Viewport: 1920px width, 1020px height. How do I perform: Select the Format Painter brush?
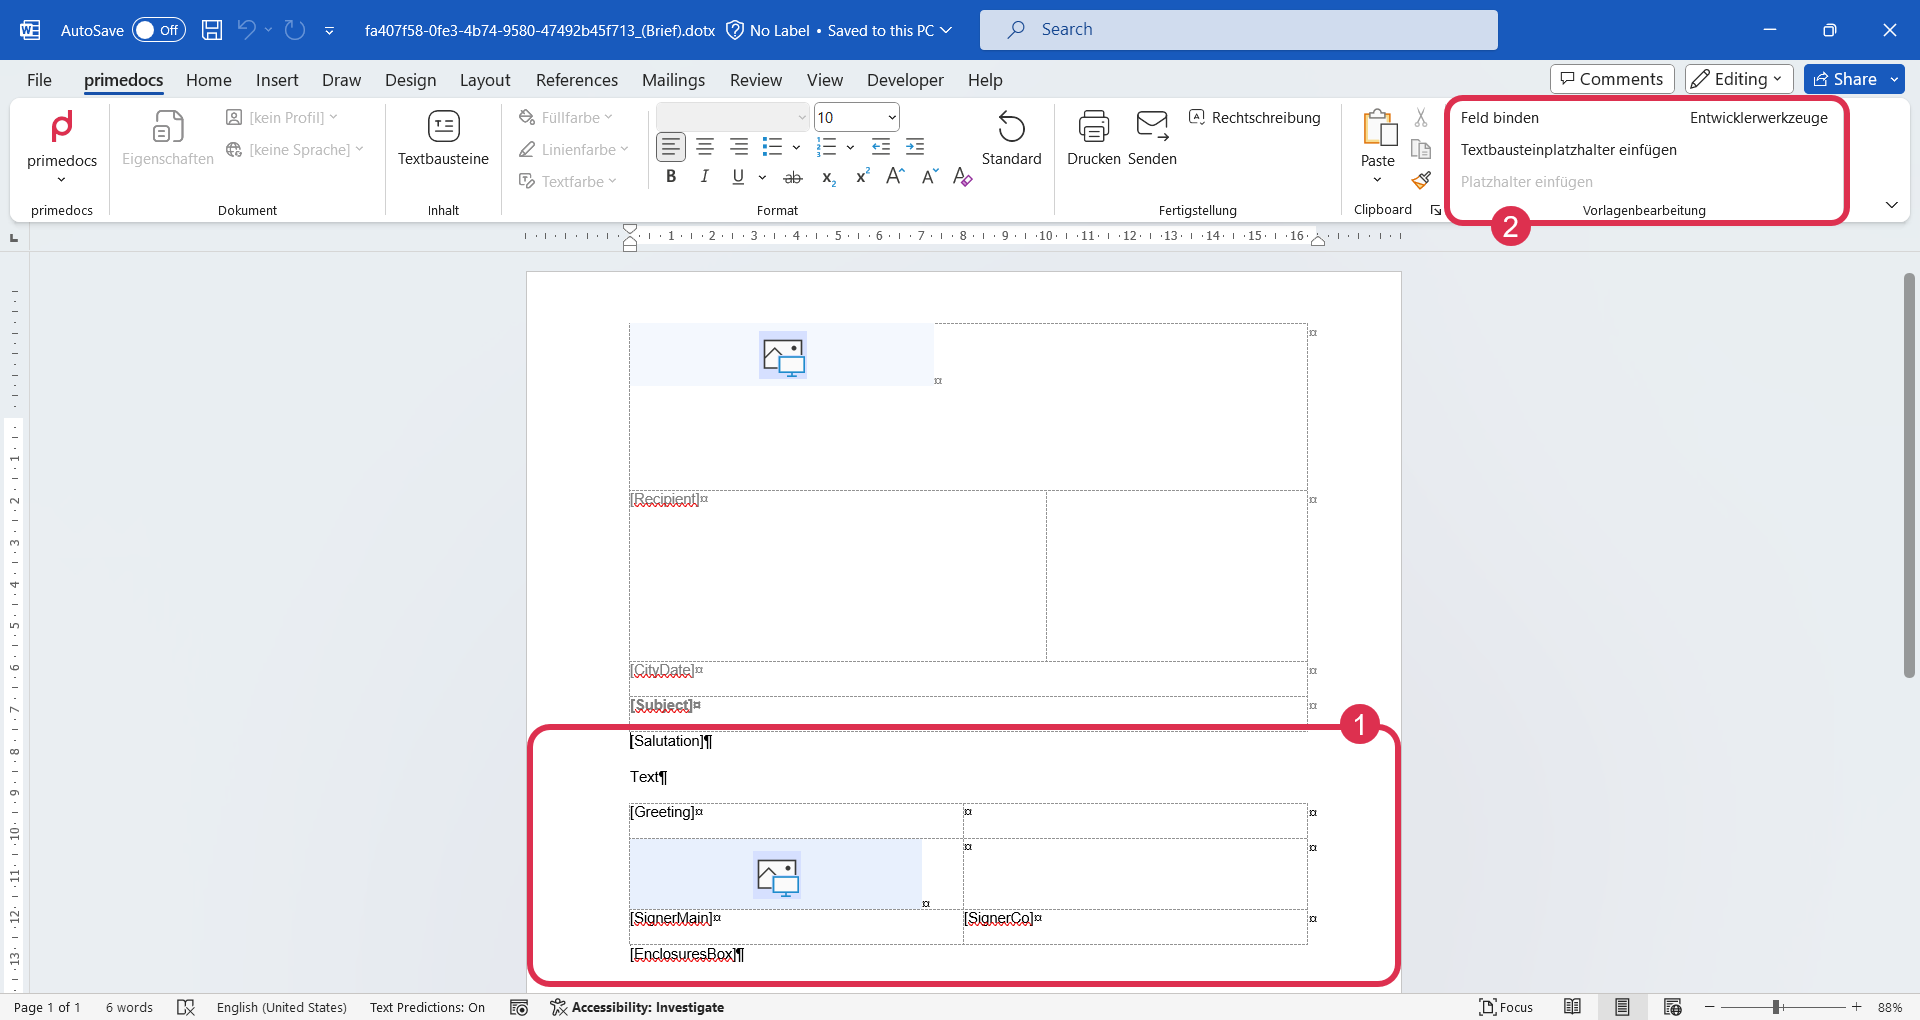pos(1421,180)
